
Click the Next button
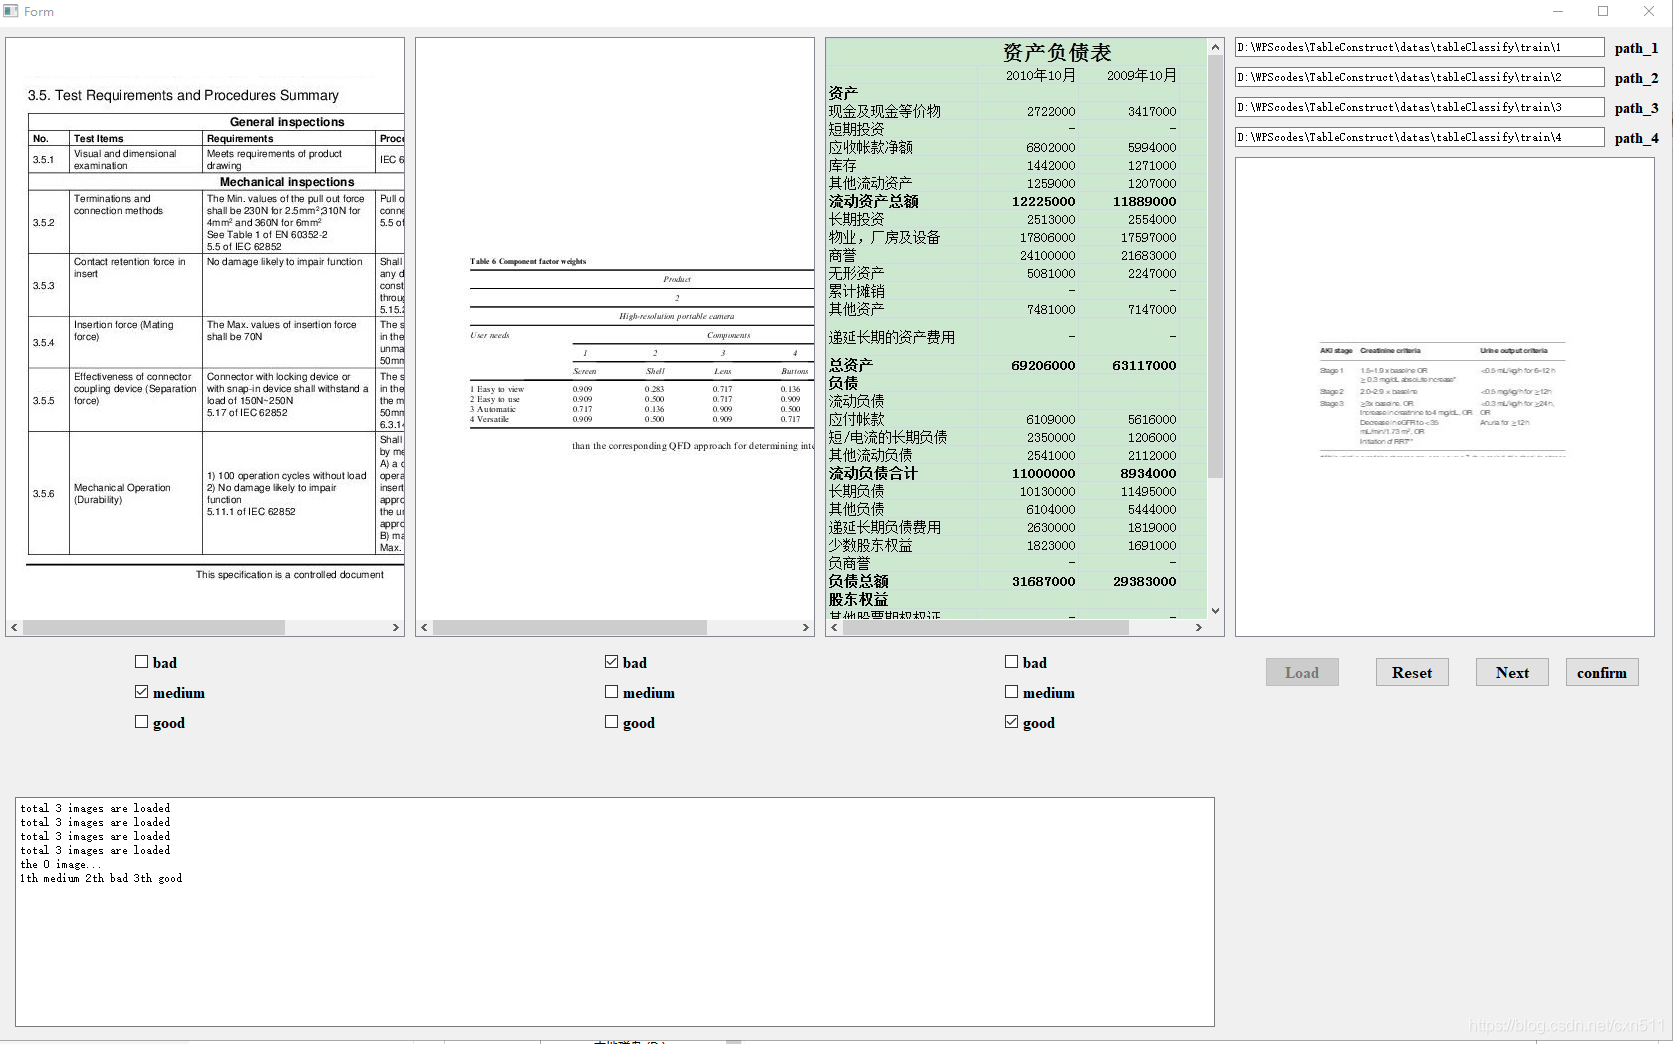click(1511, 672)
